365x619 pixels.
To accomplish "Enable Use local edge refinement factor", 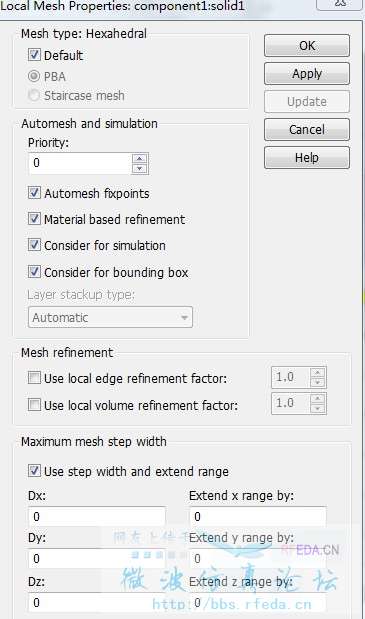I will pyautogui.click(x=34, y=378).
